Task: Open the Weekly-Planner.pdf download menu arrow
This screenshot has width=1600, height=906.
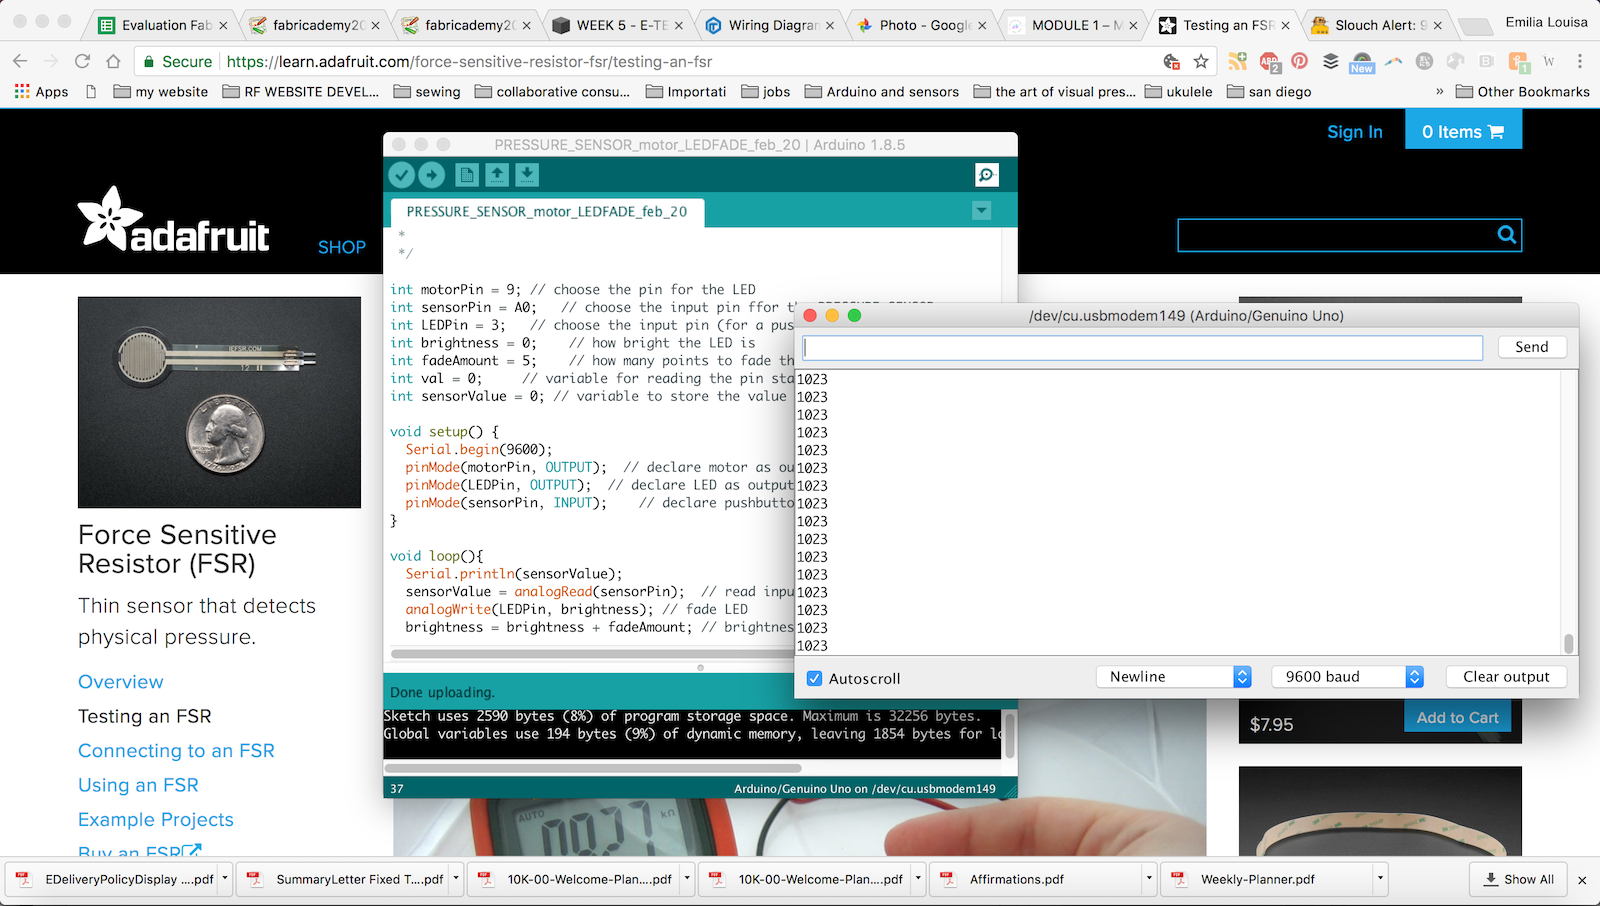Action: (x=1380, y=879)
